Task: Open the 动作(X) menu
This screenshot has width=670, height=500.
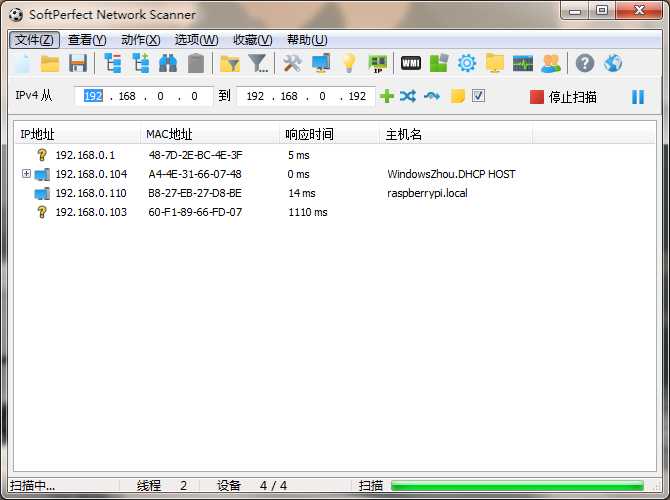Action: coord(141,40)
